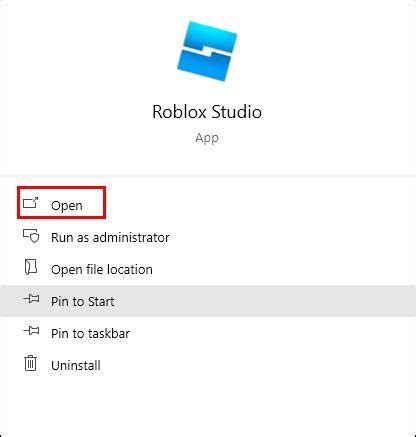
Task: Click the Roblox Studio title text
Action: coord(207,112)
